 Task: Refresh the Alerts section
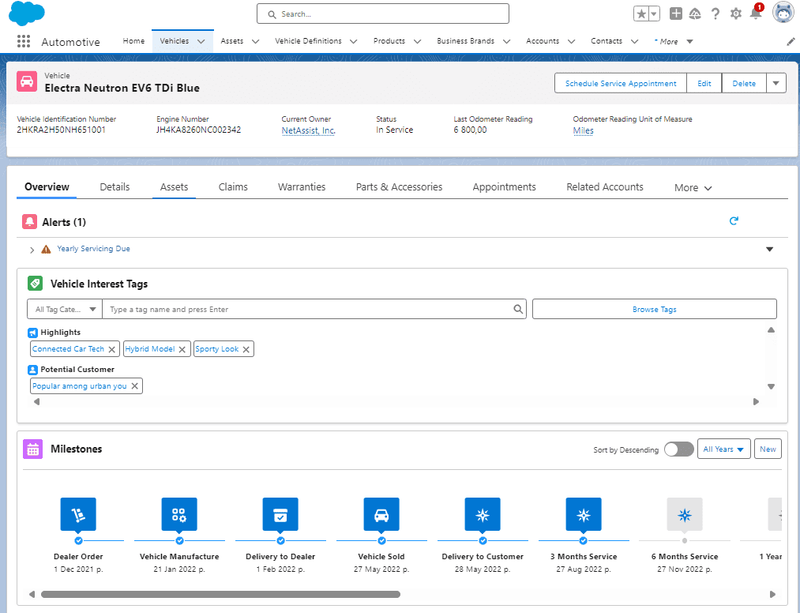pyautogui.click(x=734, y=221)
